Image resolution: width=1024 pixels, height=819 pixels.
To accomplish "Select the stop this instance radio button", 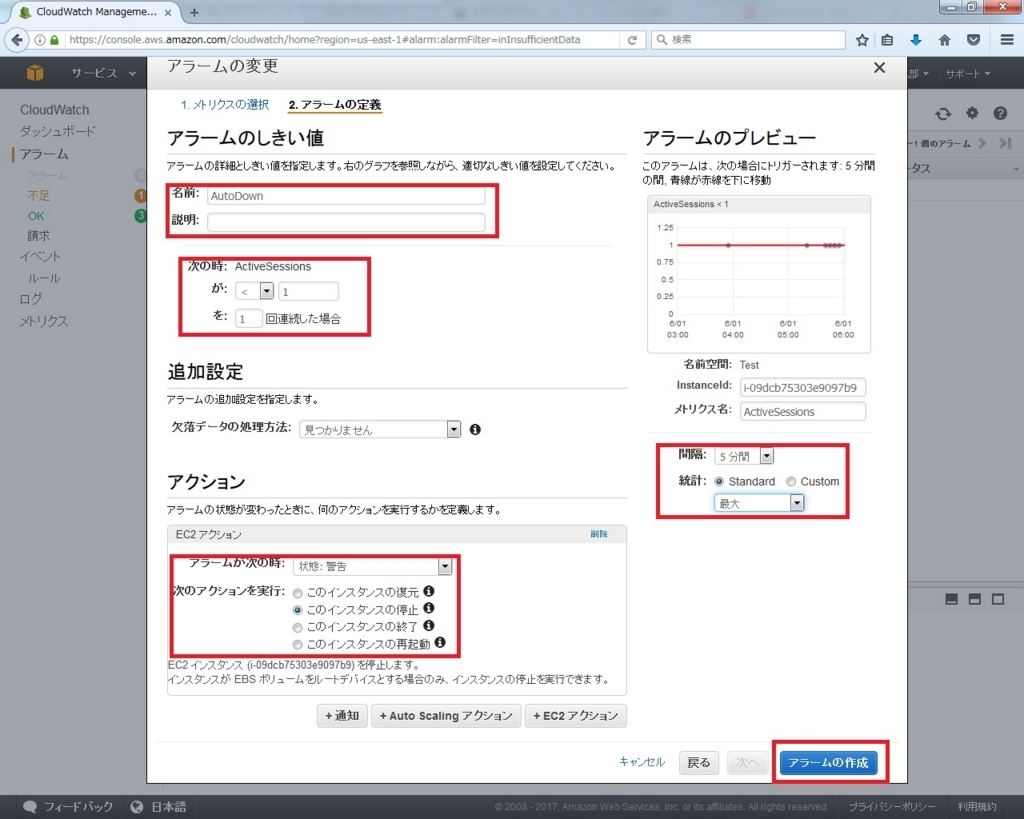I will [x=297, y=610].
